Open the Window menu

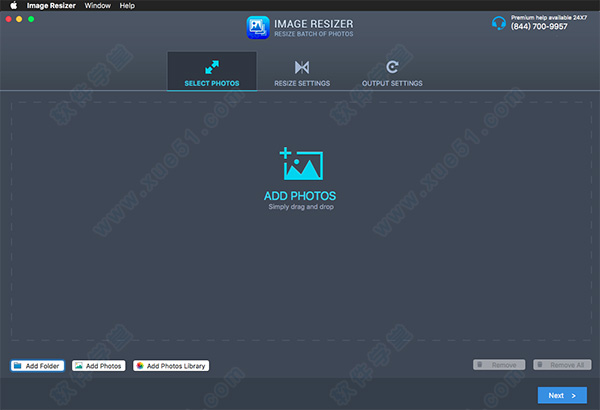pos(98,6)
